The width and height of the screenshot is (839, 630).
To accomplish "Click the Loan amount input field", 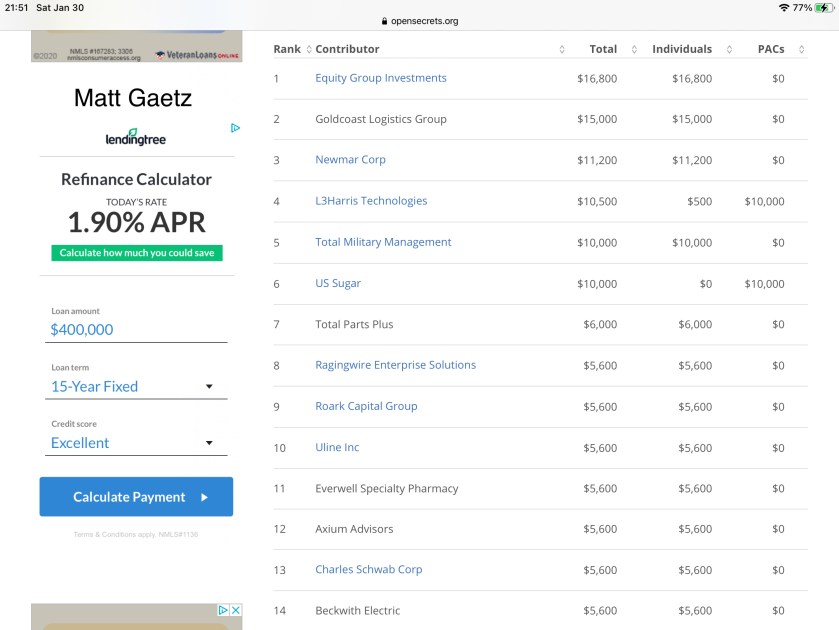I will 139,329.
